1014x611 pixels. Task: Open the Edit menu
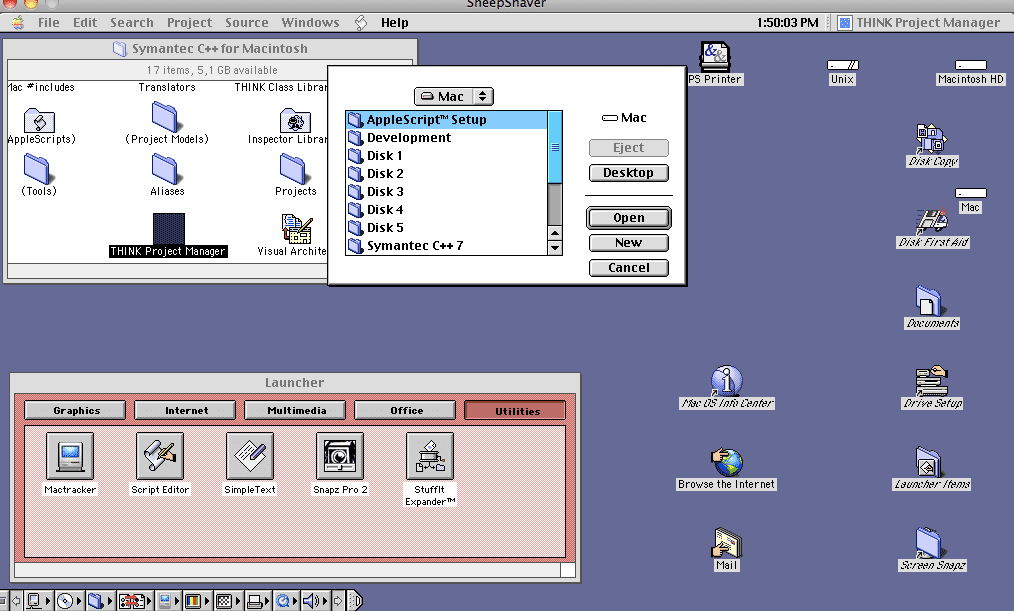click(85, 23)
